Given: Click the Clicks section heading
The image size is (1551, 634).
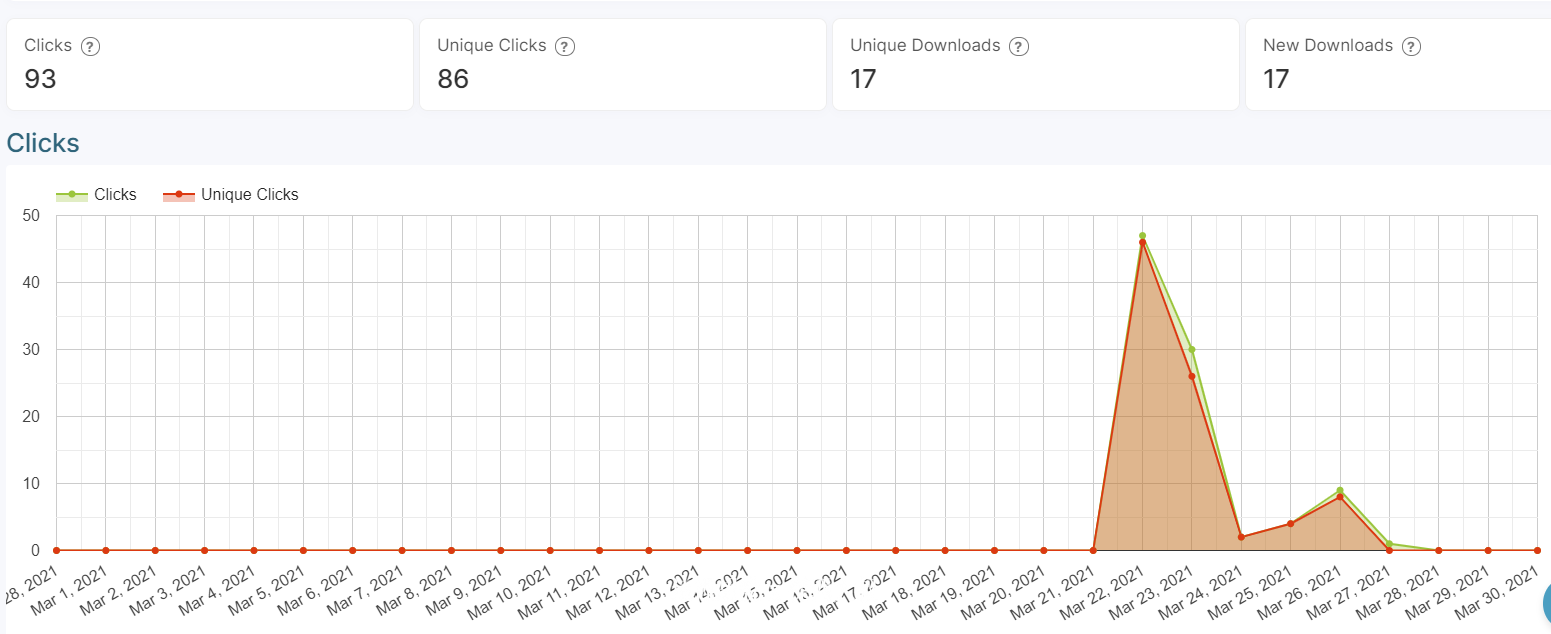Looking at the screenshot, I should pos(43,143).
